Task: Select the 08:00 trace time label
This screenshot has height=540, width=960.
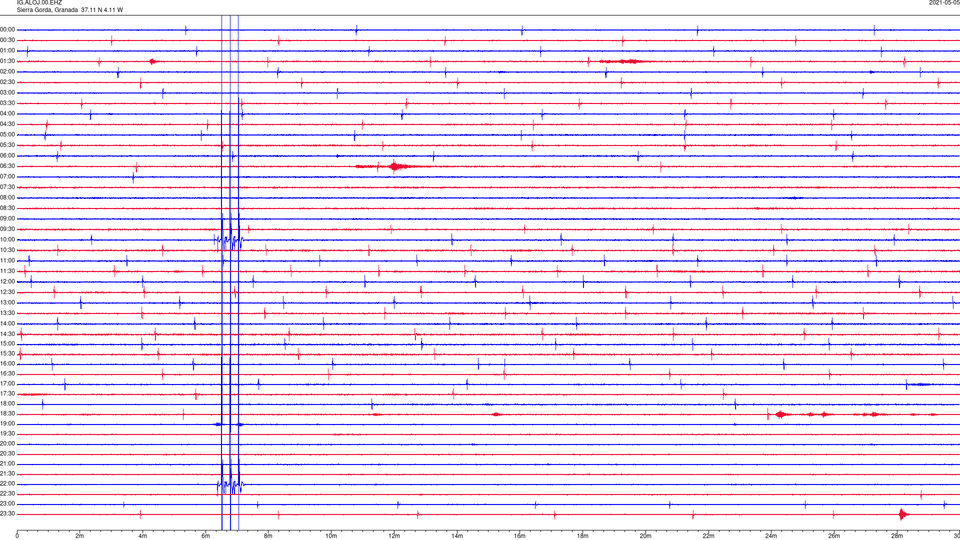Action: 8,198
